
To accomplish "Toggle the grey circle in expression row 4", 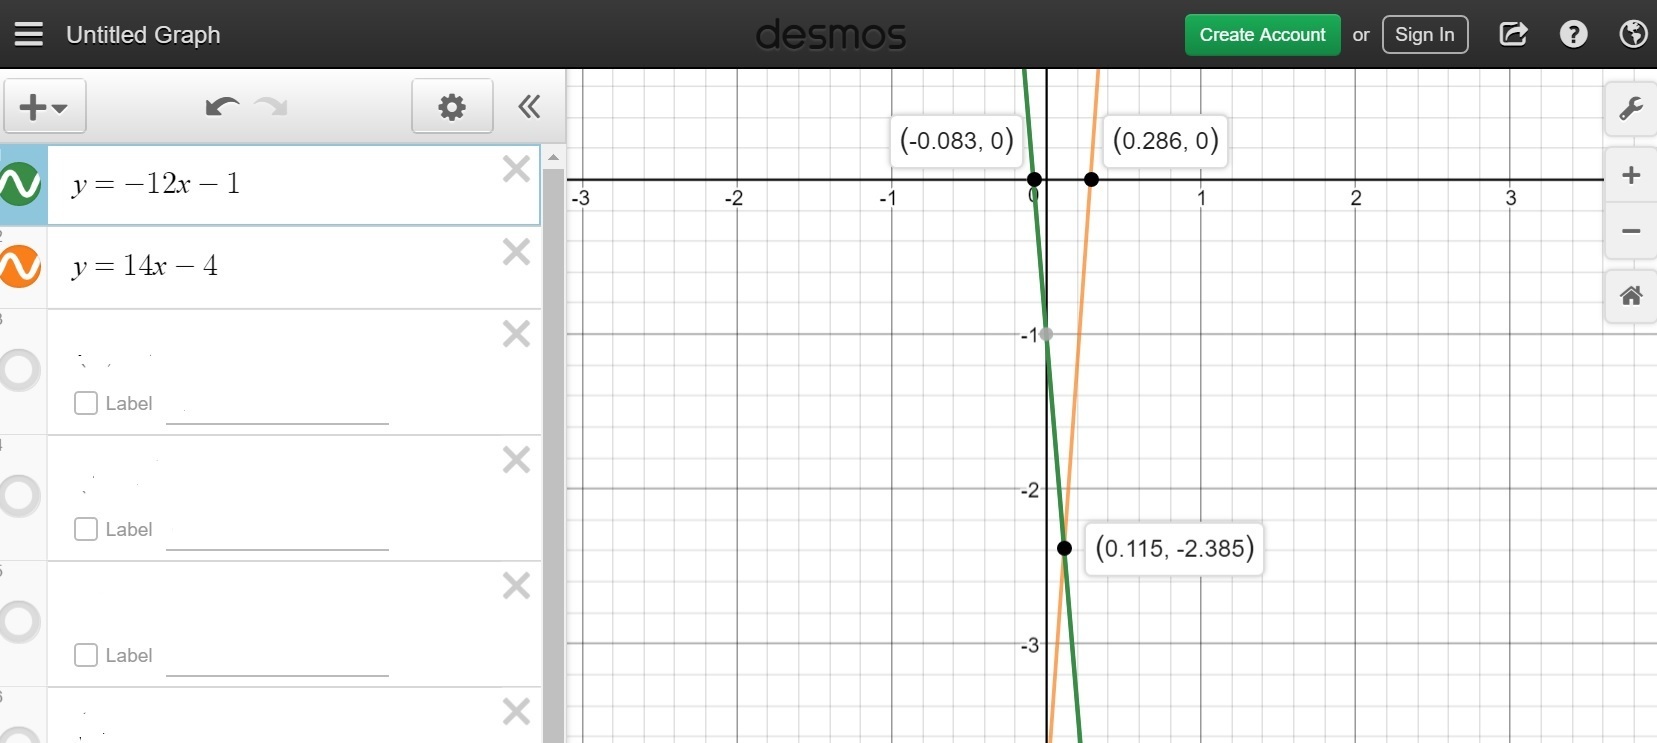I will pyautogui.click(x=20, y=496).
